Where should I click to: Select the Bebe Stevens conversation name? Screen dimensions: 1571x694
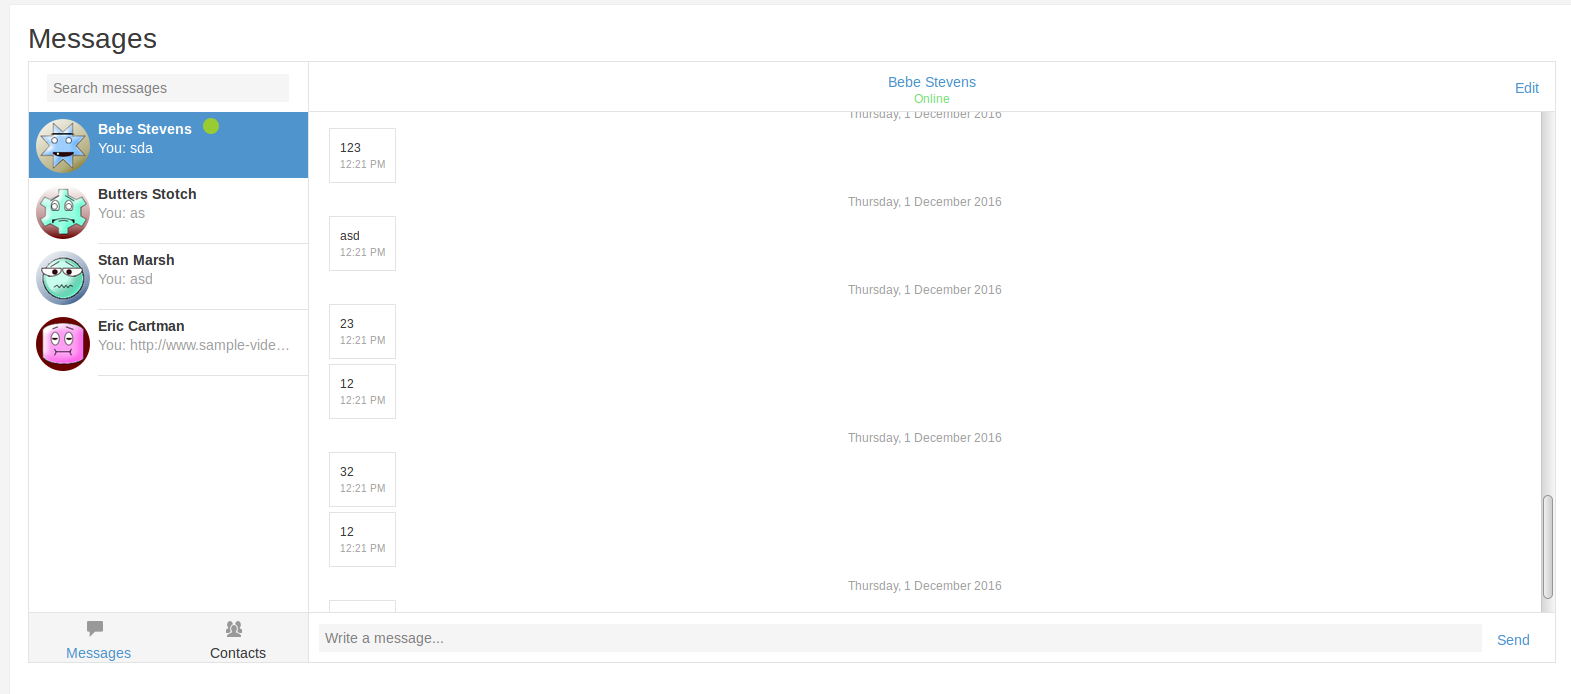coord(145,129)
